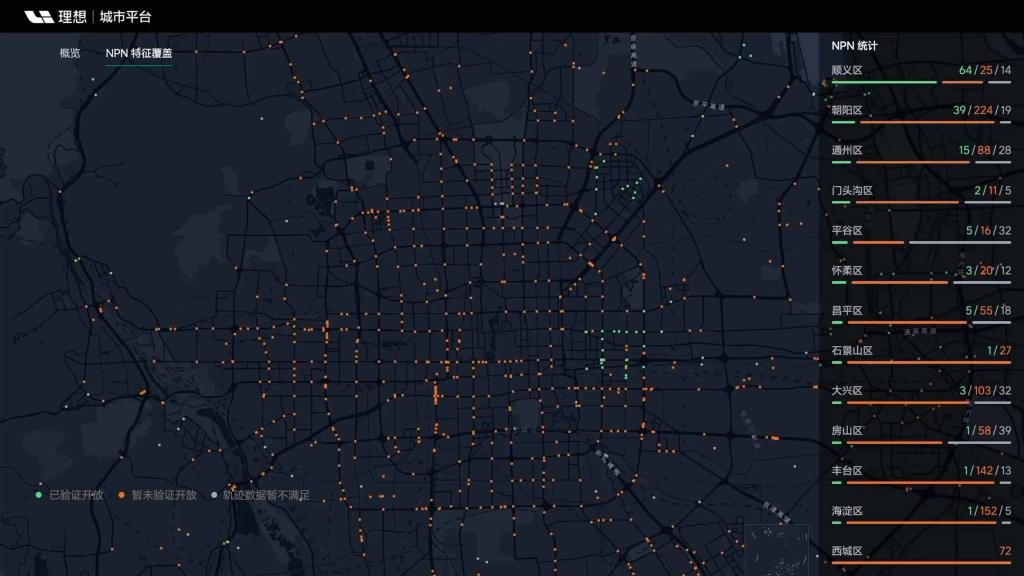Click the gray 轨迹数据暂不满足 legend dot
1024x576 pixels.
(213, 495)
